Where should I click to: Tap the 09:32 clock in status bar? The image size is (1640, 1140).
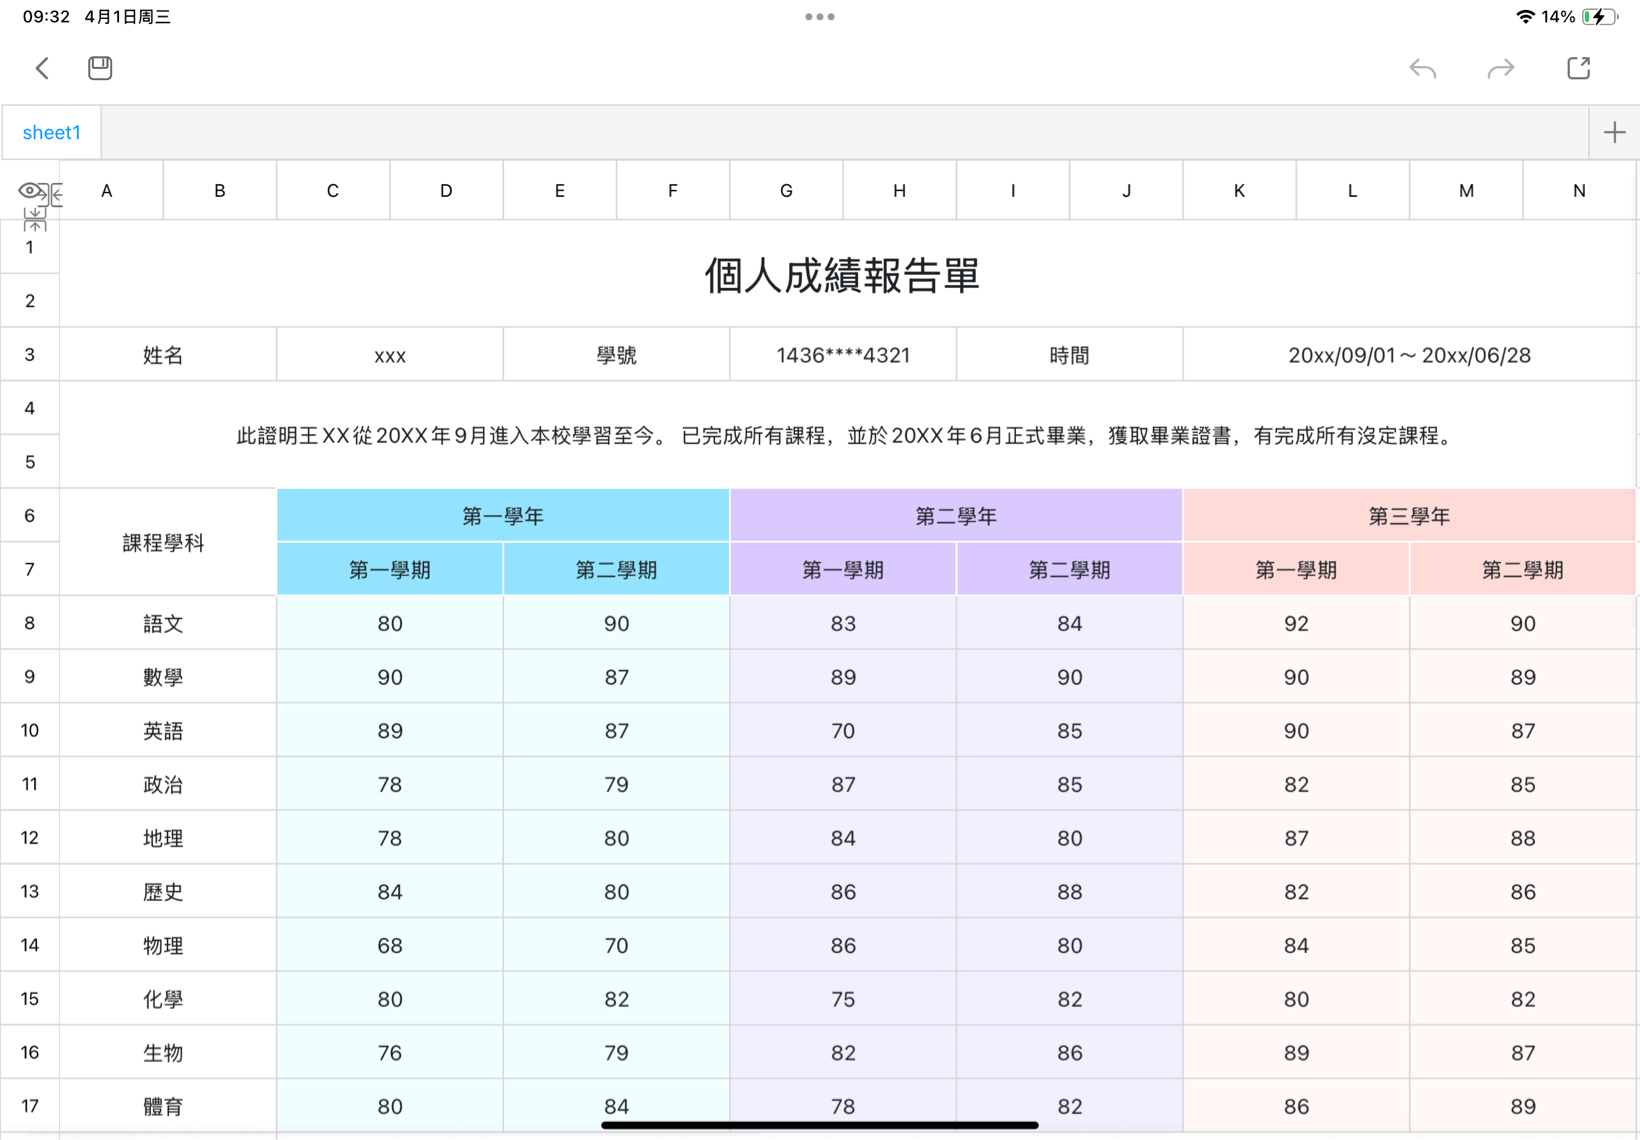point(46,17)
